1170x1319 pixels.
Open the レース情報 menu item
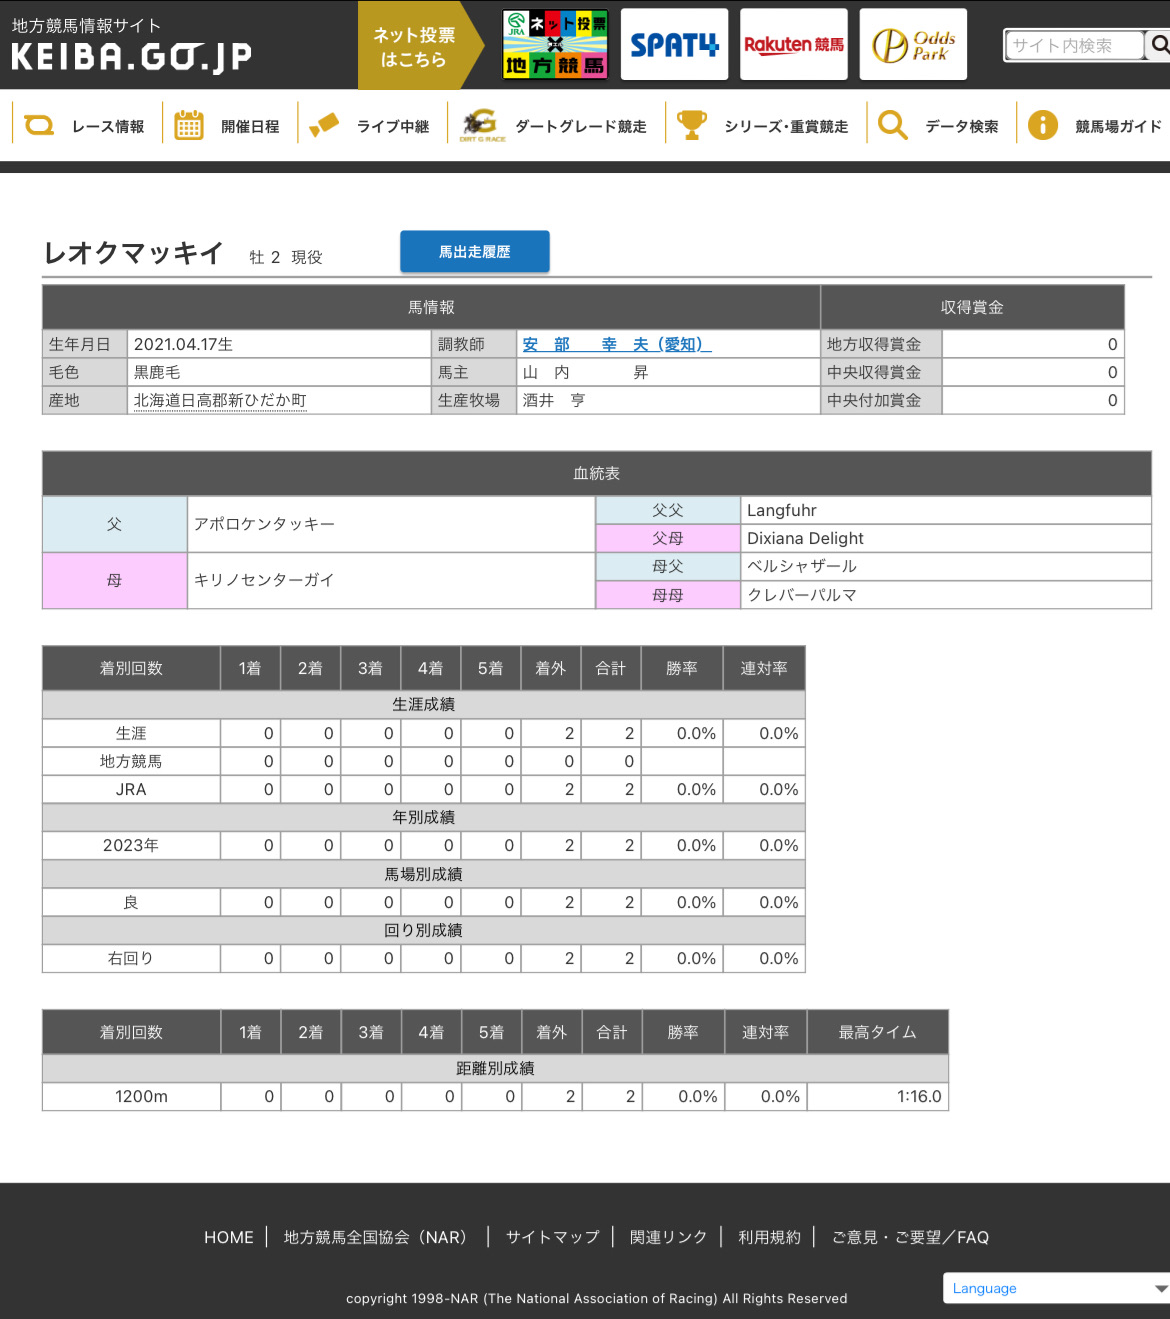tap(108, 127)
